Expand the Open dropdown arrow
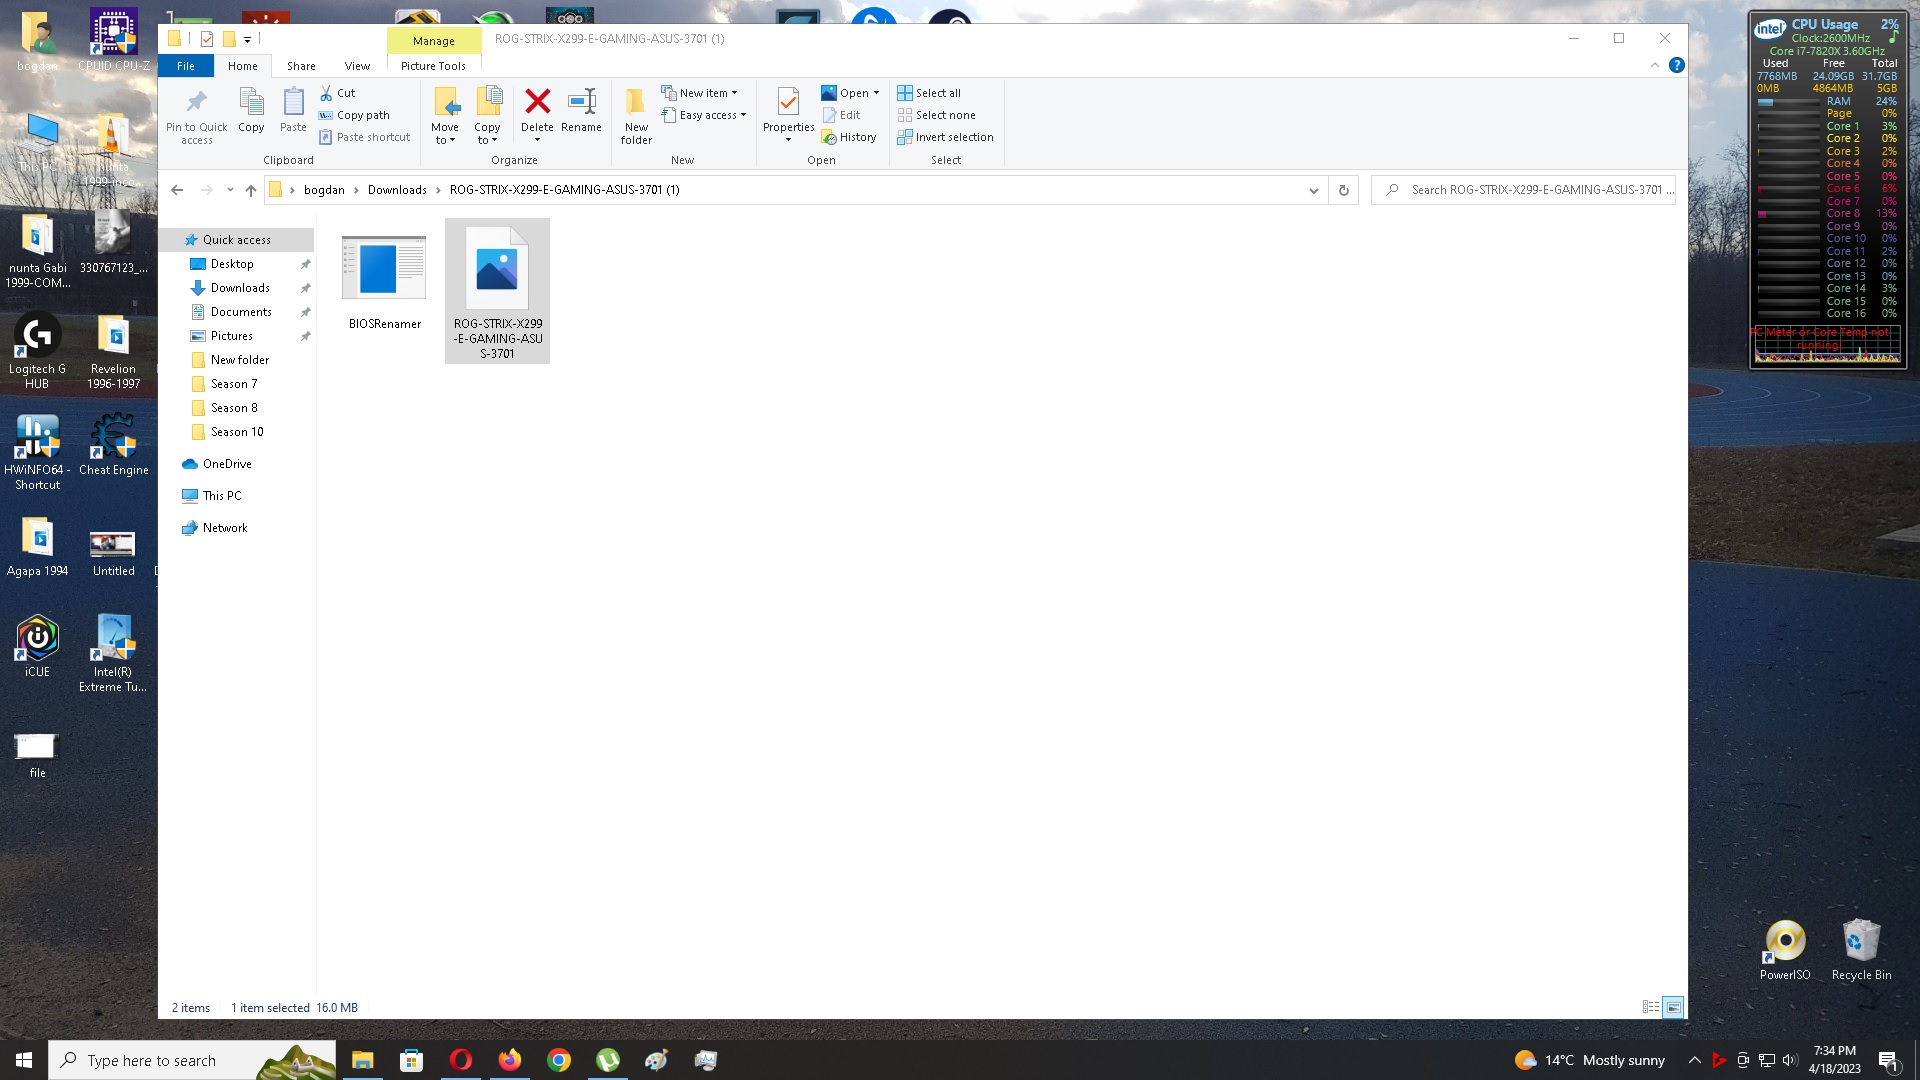This screenshot has width=1920, height=1080. [876, 93]
